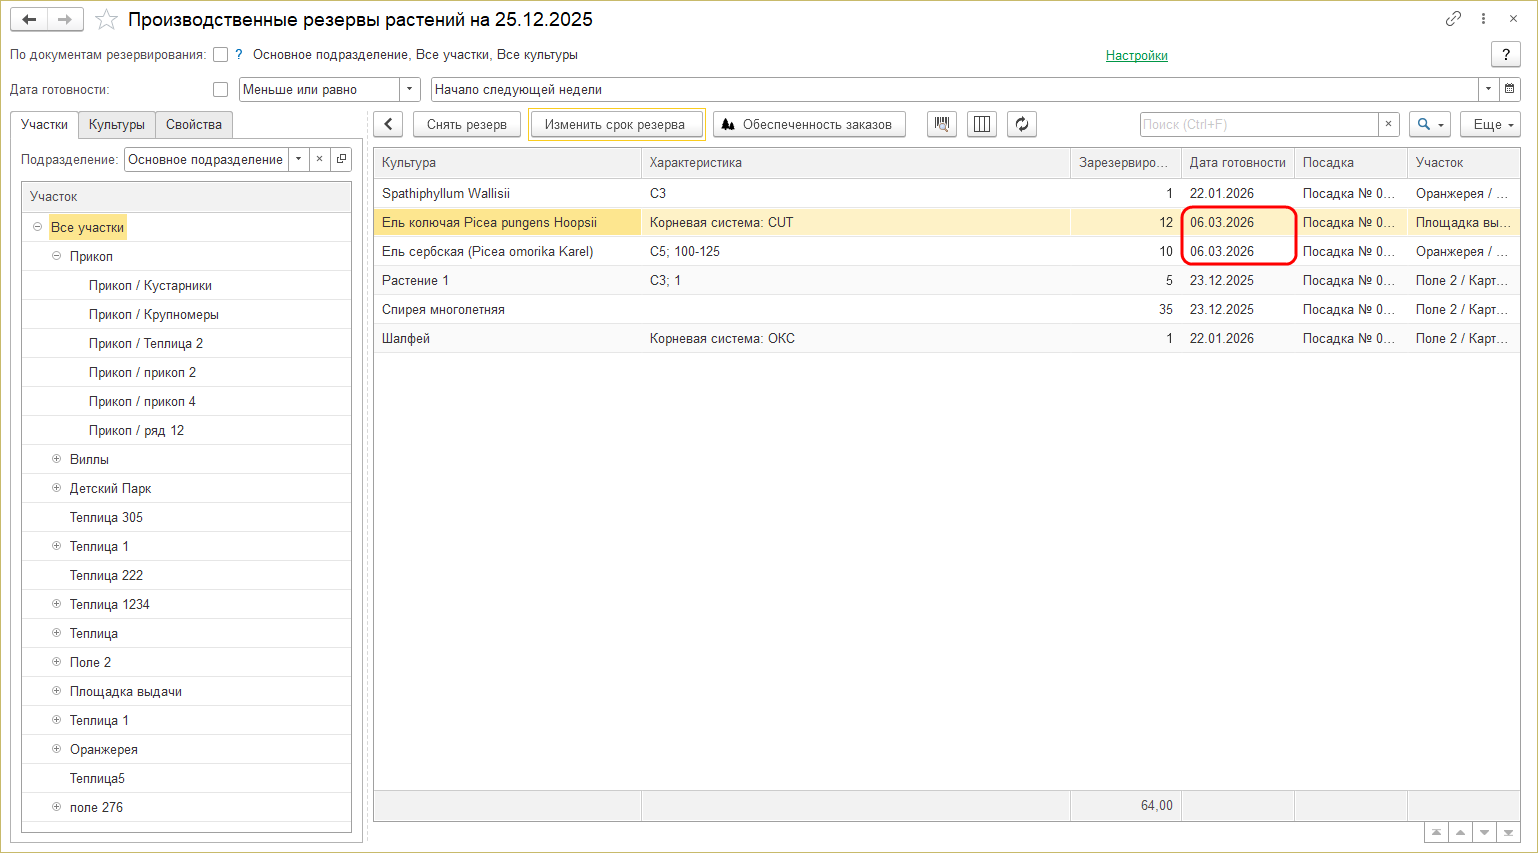The image size is (1538, 853).
Task: Collapse the left panel with chevron button
Action: click(x=388, y=124)
